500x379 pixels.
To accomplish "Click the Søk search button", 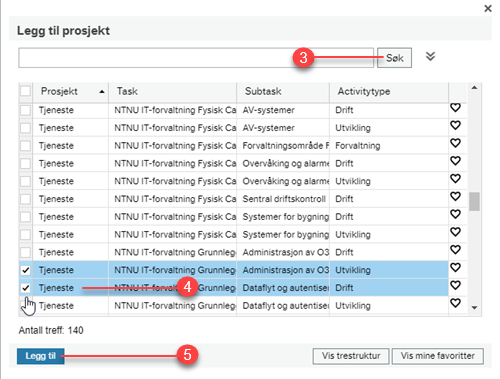I will (394, 58).
